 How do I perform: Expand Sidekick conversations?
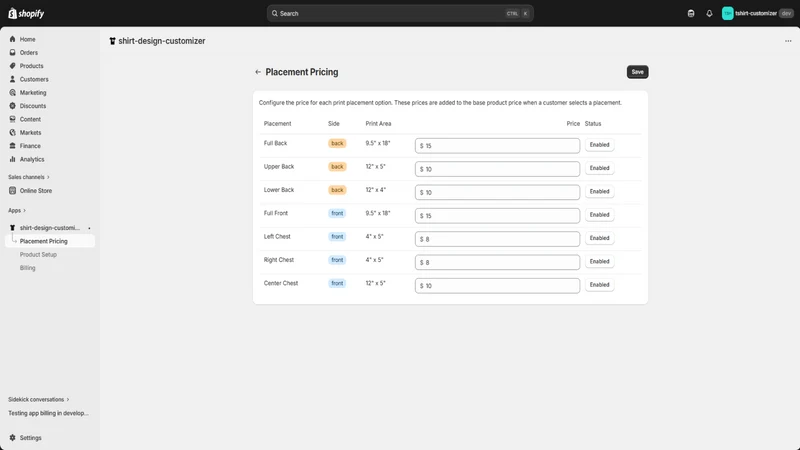click(x=38, y=399)
